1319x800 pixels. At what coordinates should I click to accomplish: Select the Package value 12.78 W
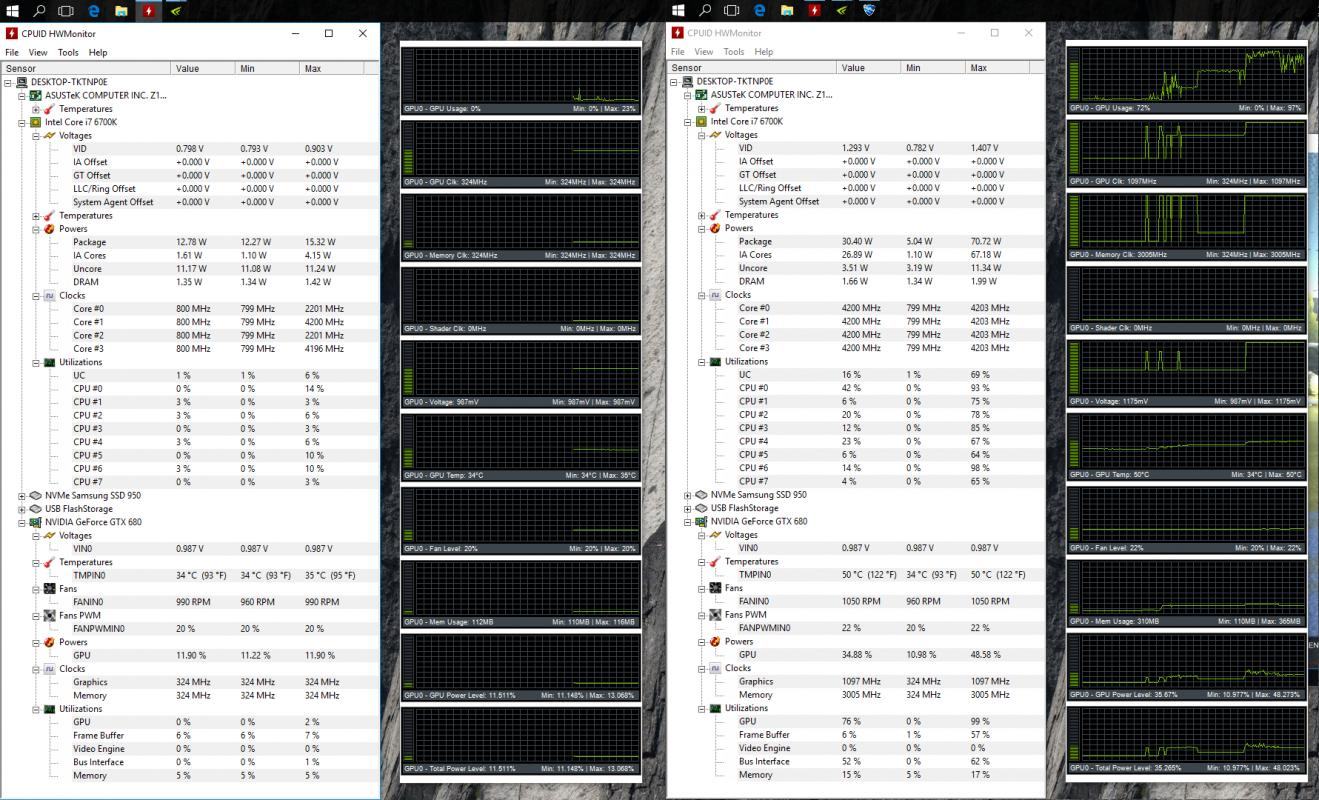pyautogui.click(x=191, y=242)
